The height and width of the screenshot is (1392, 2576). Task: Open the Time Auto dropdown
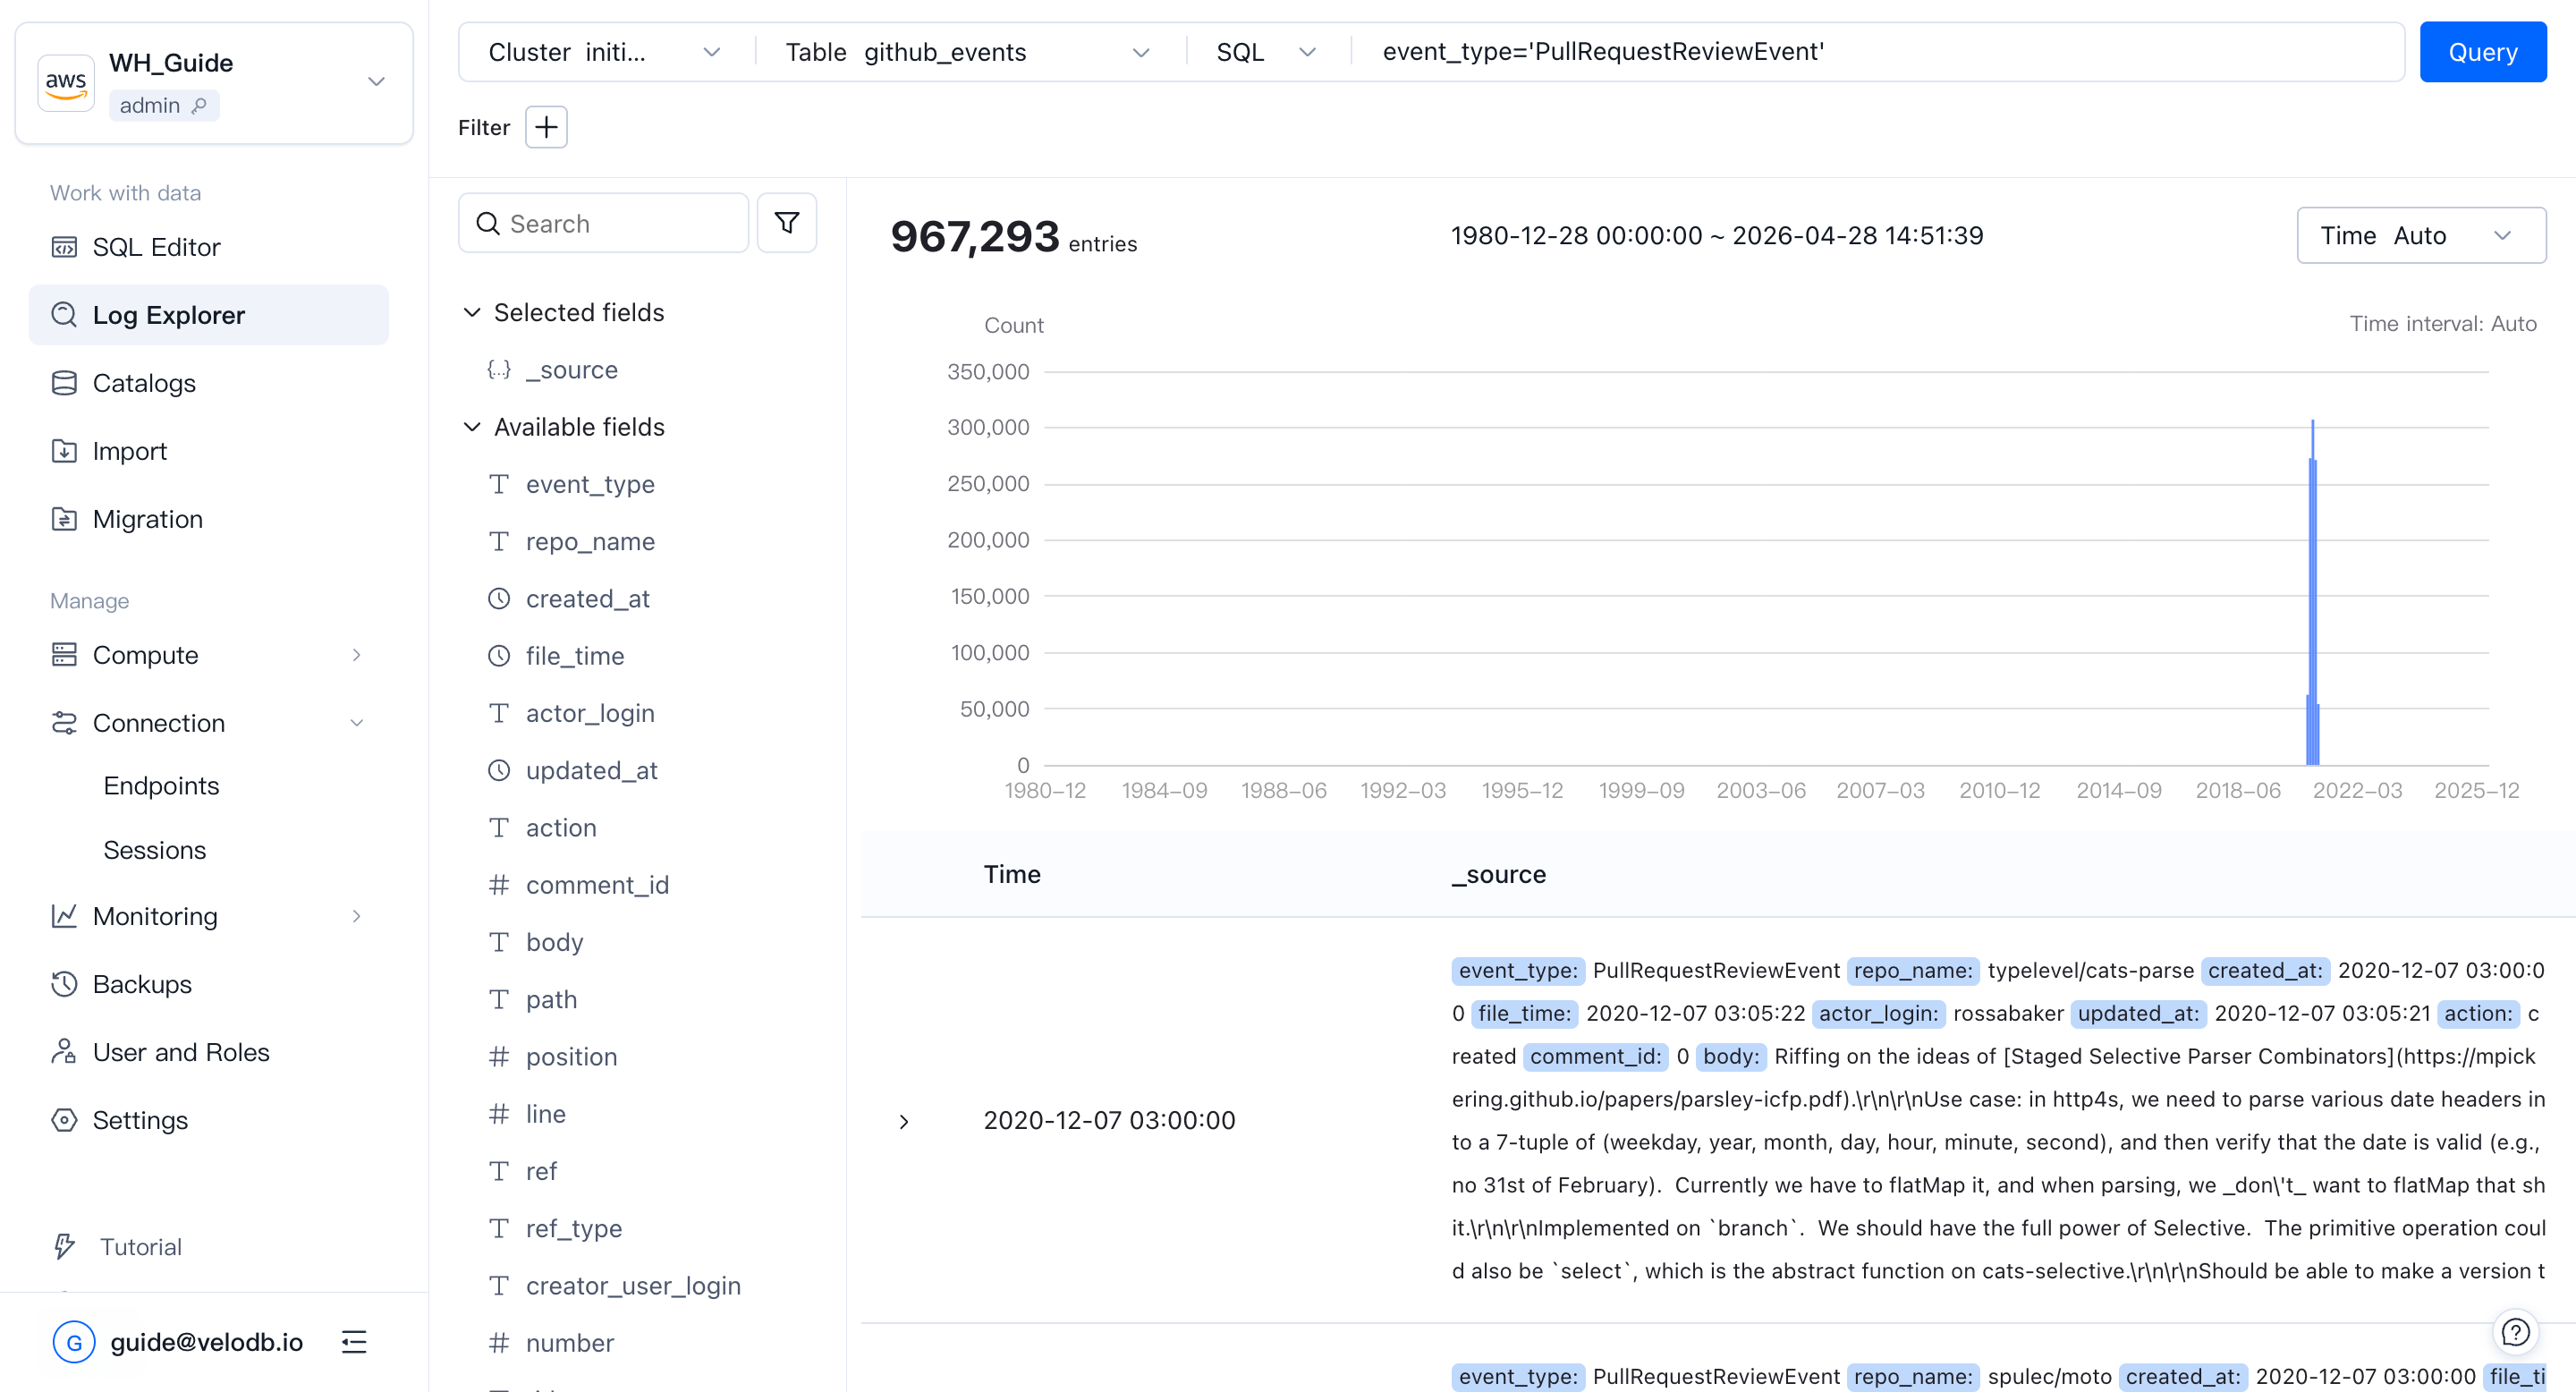(x=2422, y=234)
